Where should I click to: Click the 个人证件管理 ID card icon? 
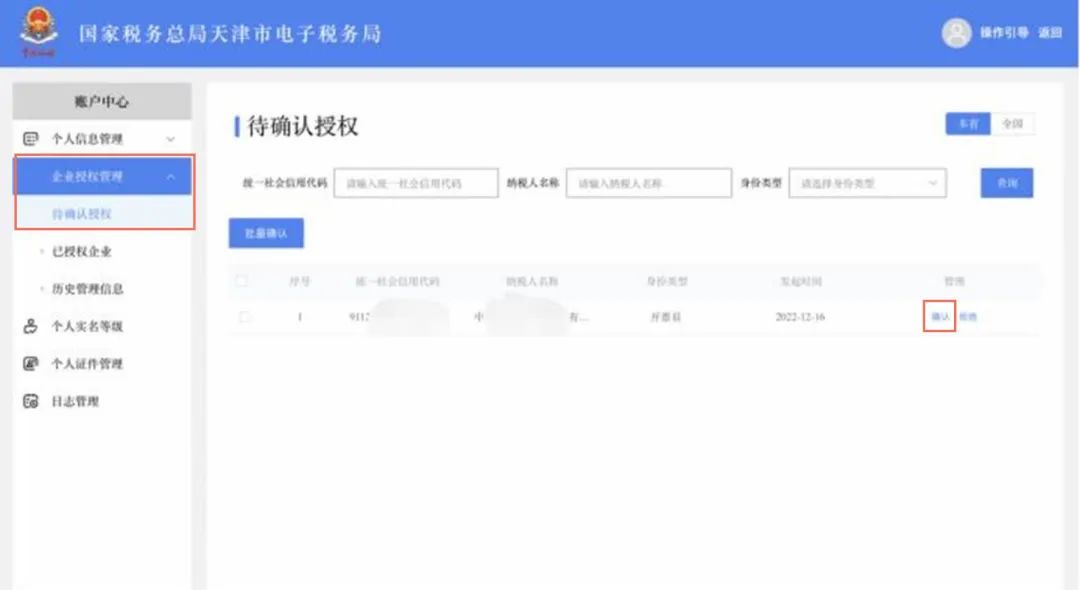tap(30, 364)
